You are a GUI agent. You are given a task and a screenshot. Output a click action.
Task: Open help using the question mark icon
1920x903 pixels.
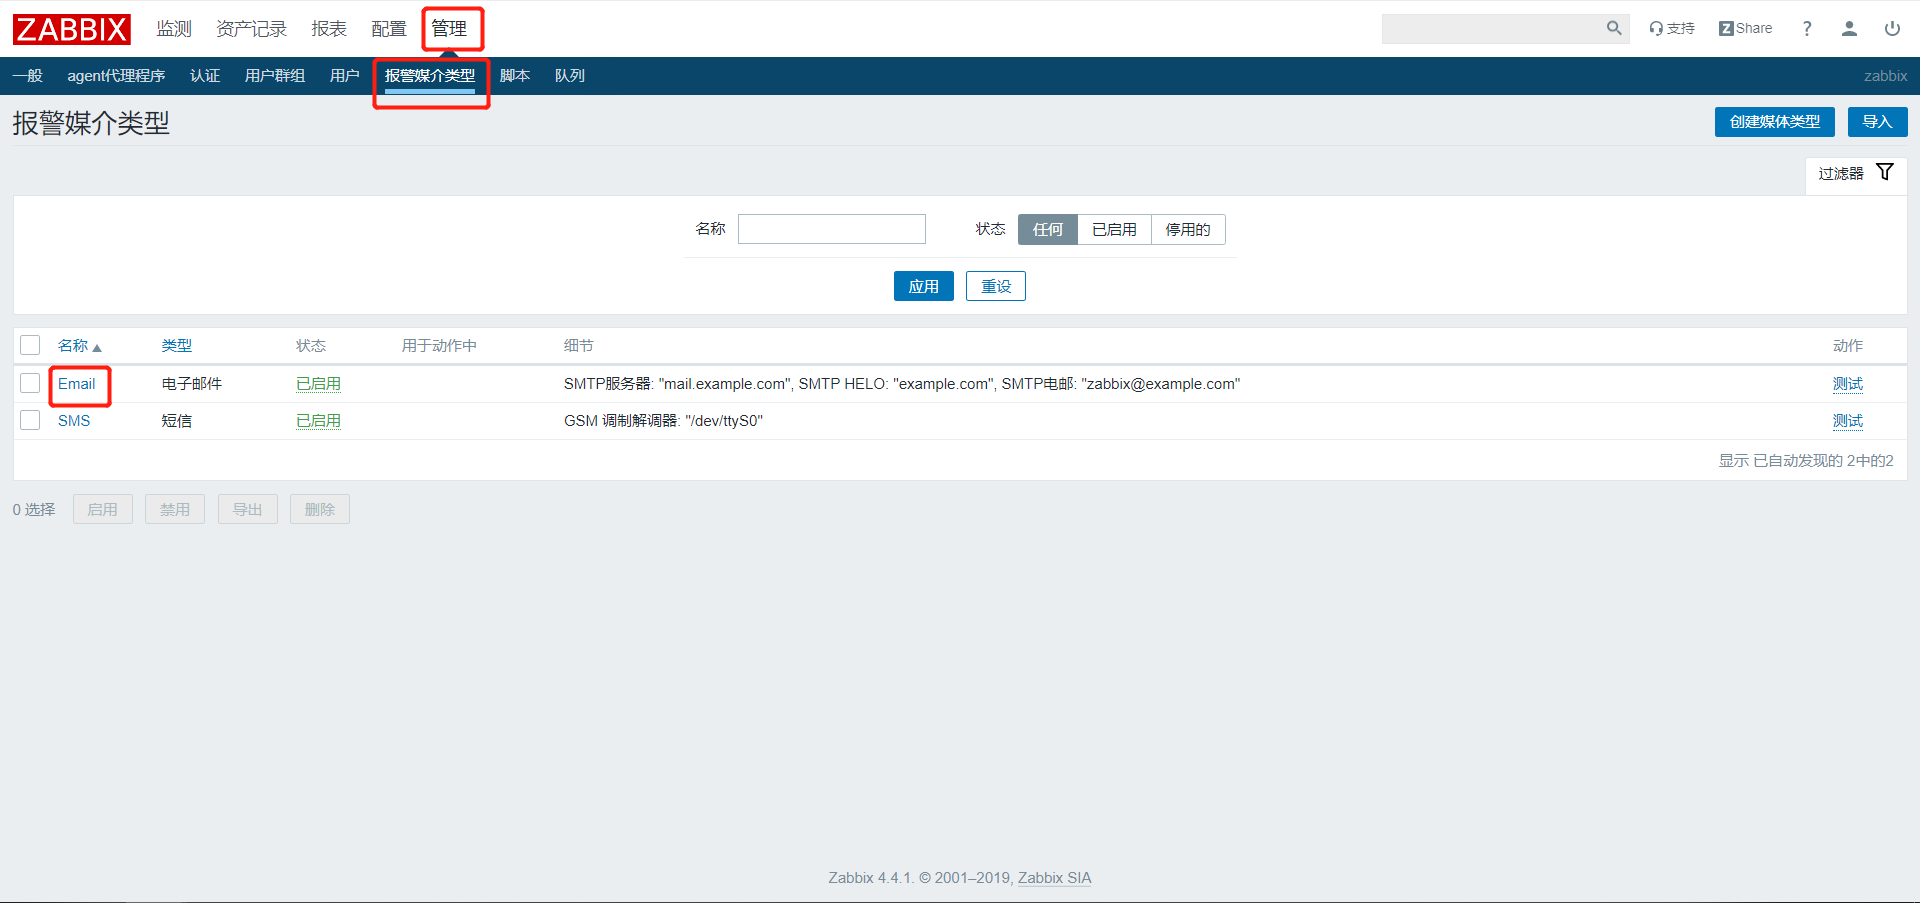point(1806,28)
